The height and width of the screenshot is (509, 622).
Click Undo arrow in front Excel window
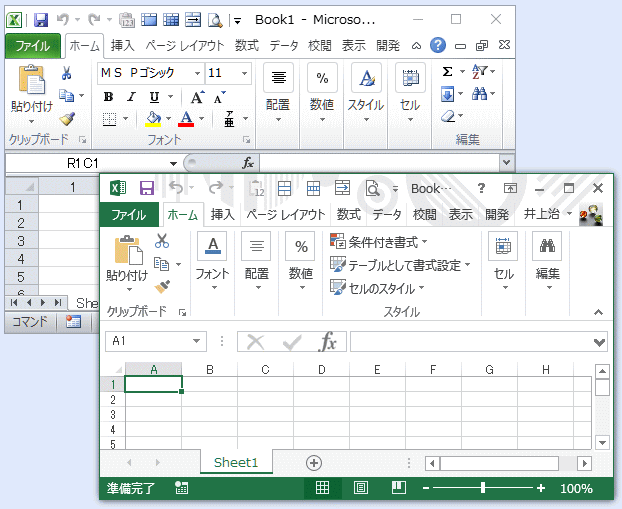pos(176,188)
